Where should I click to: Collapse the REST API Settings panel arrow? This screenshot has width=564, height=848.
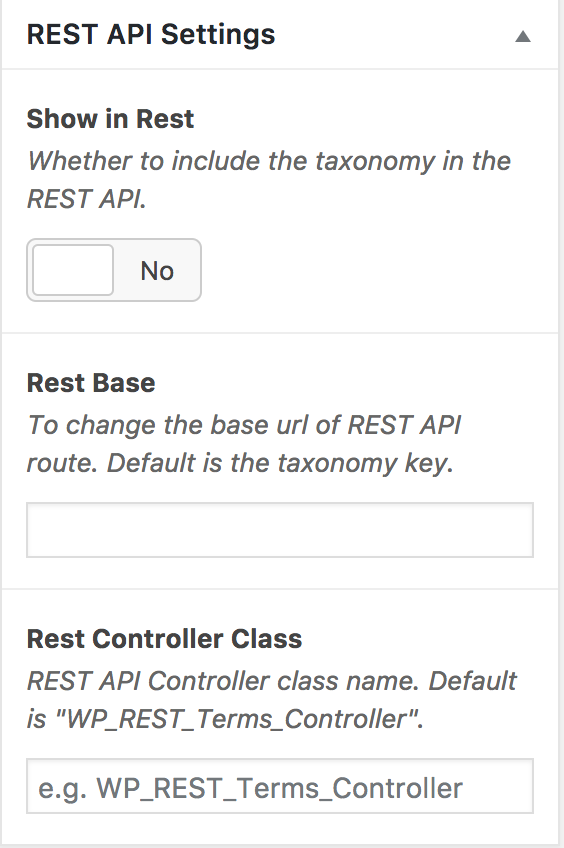click(522, 36)
